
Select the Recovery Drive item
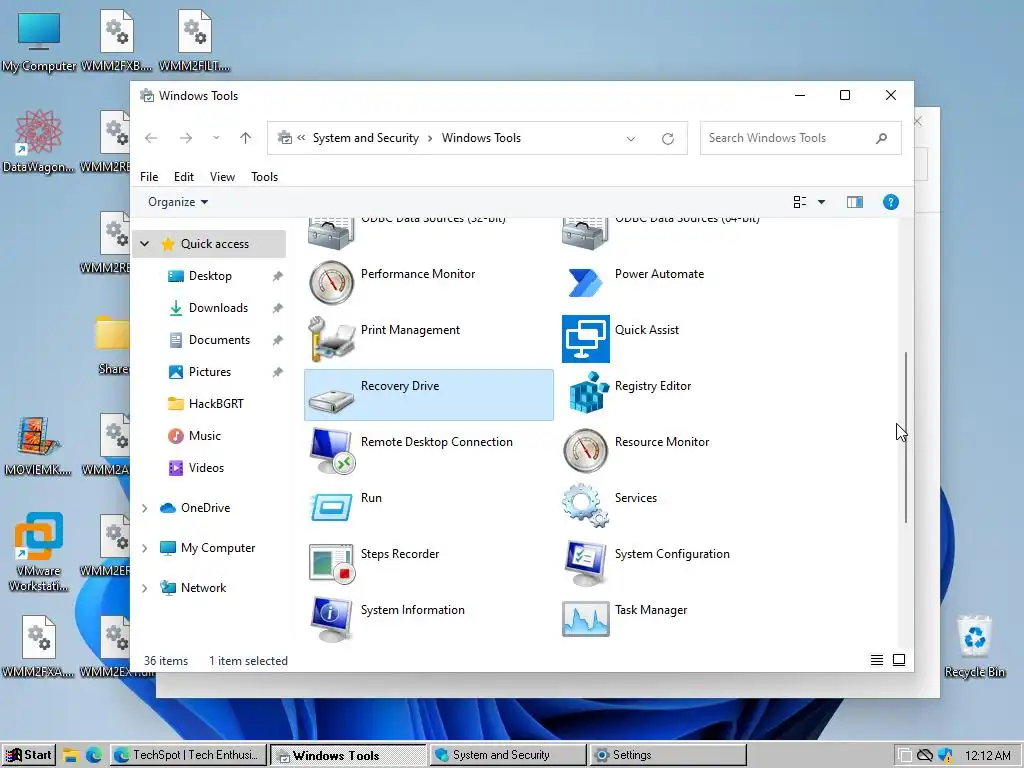tap(429, 394)
